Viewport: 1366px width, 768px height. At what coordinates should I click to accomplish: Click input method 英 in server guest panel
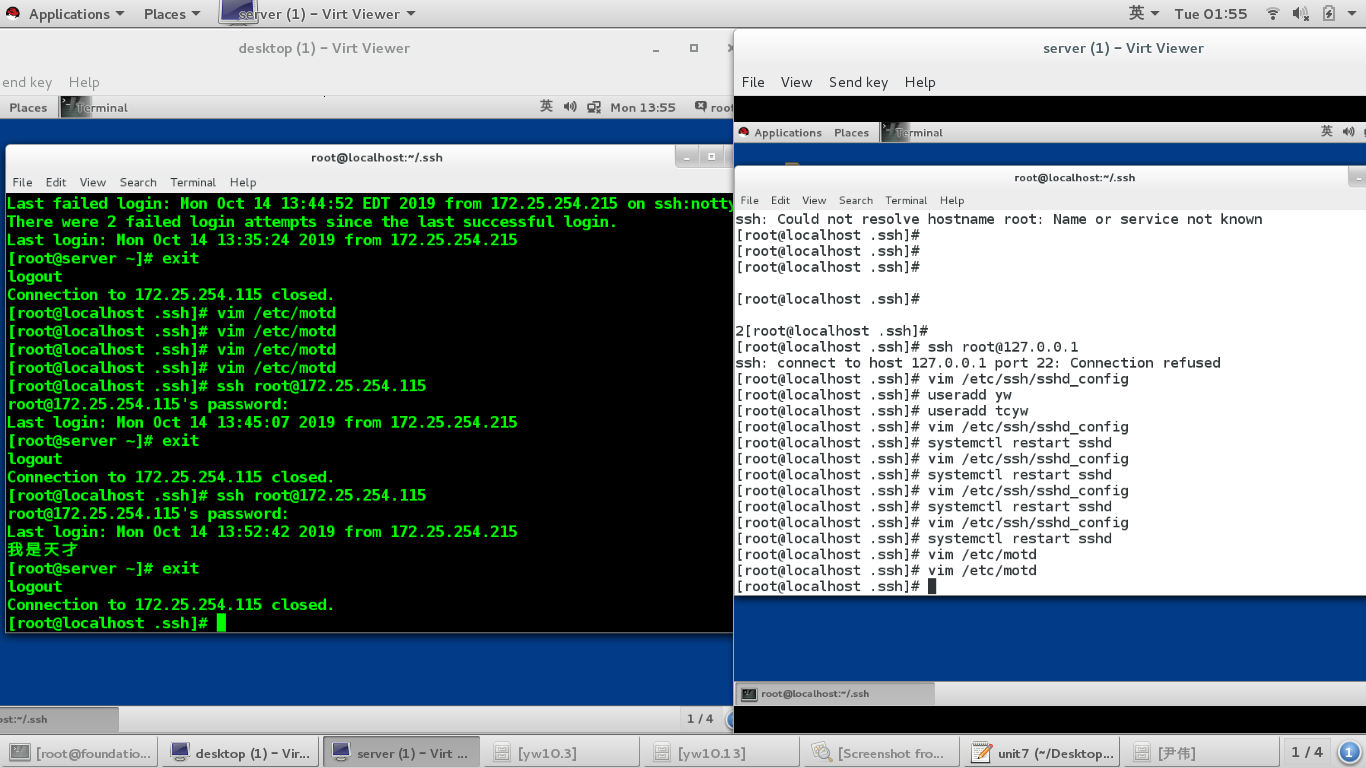click(x=1327, y=132)
